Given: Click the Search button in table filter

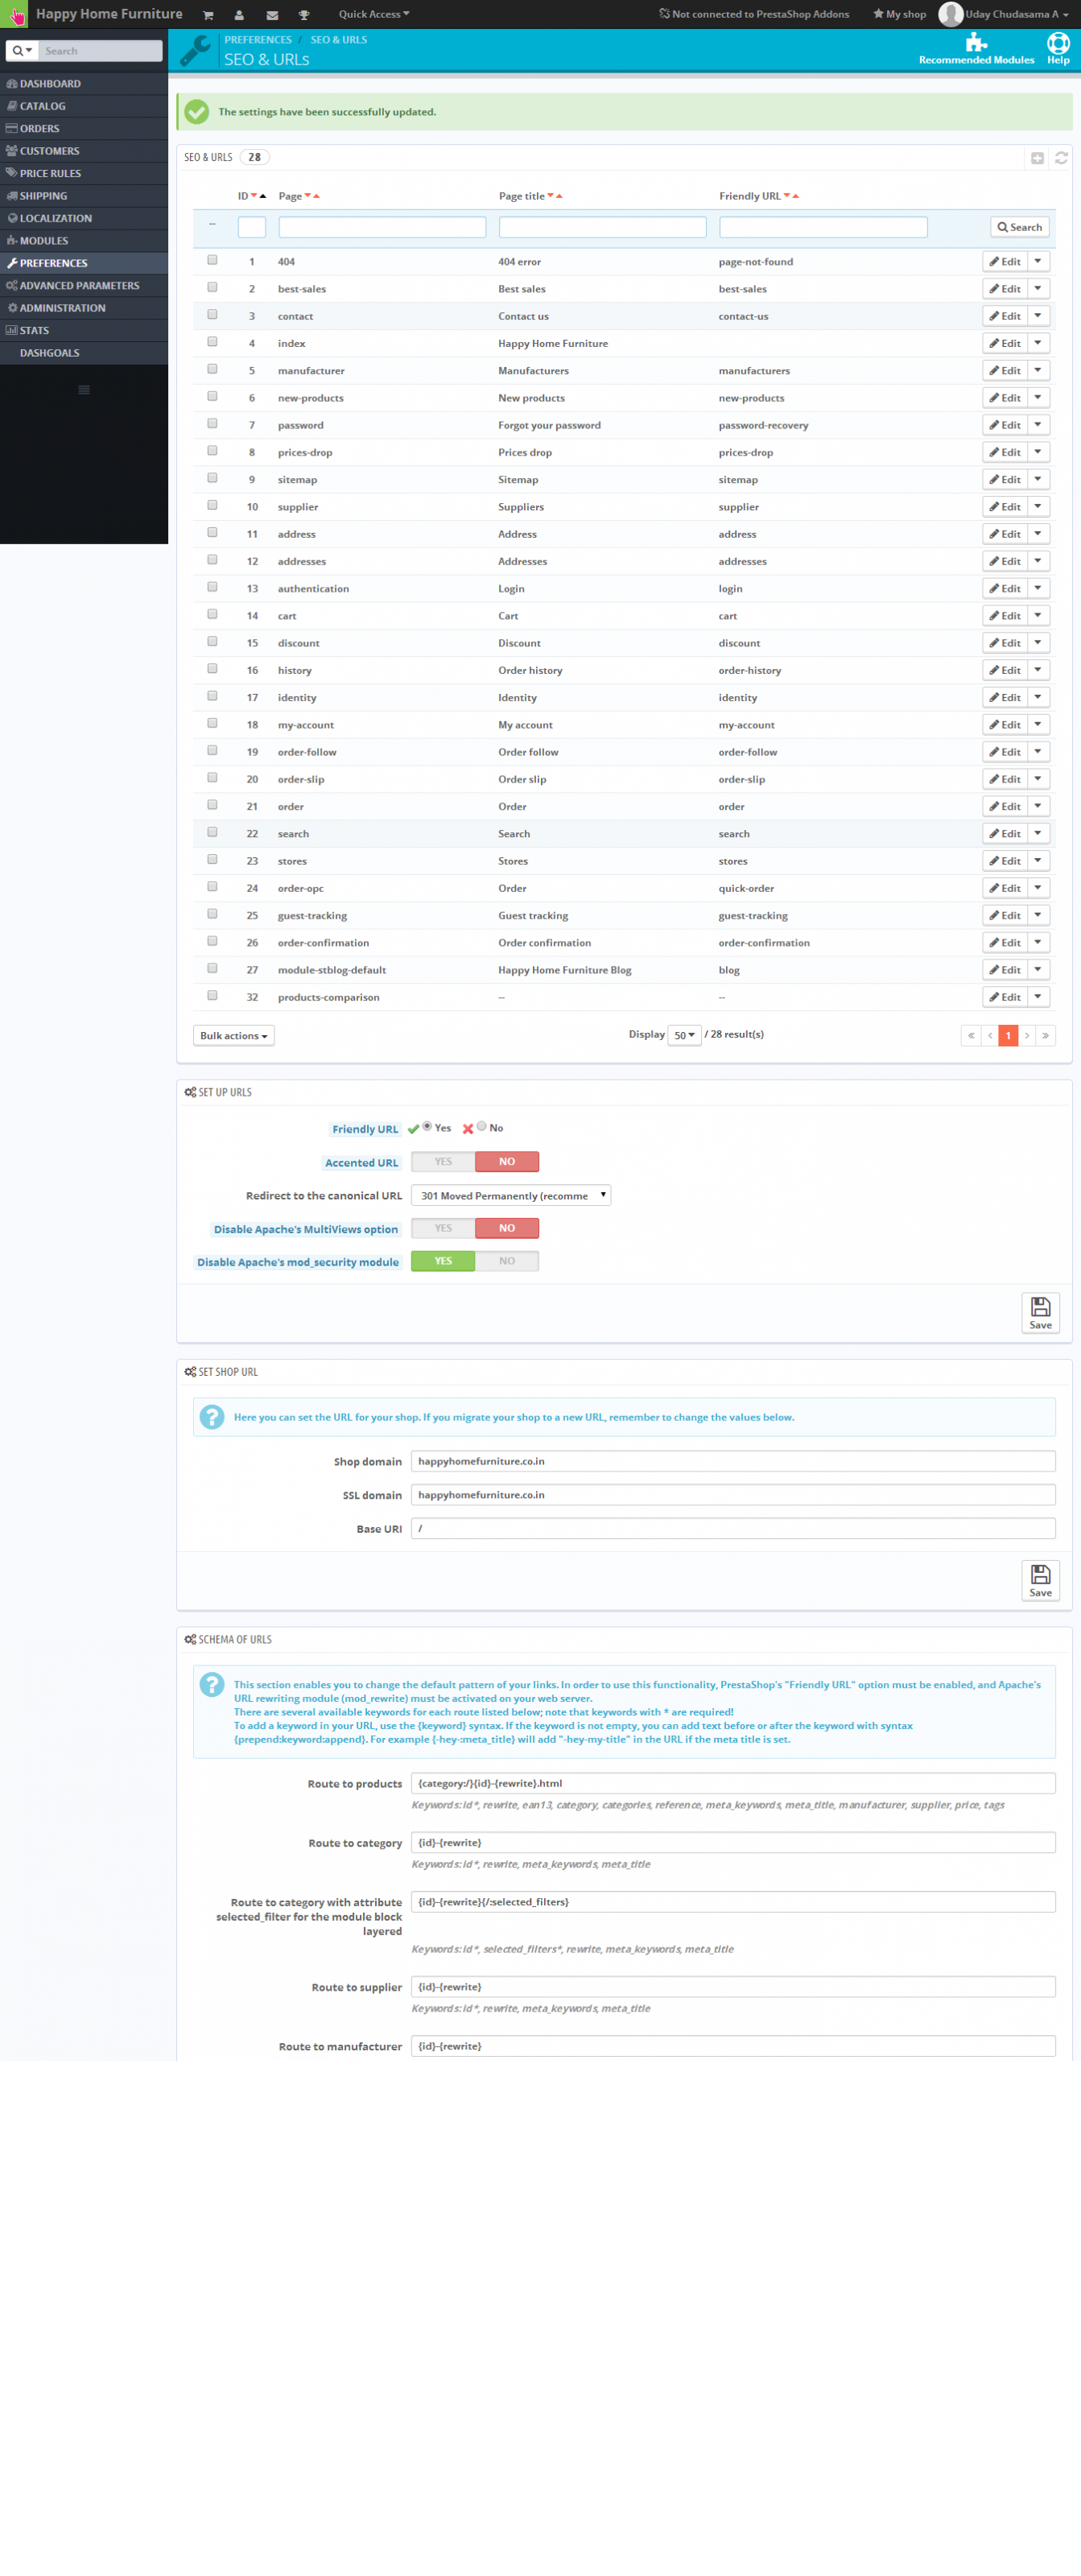Looking at the screenshot, I should [1019, 227].
